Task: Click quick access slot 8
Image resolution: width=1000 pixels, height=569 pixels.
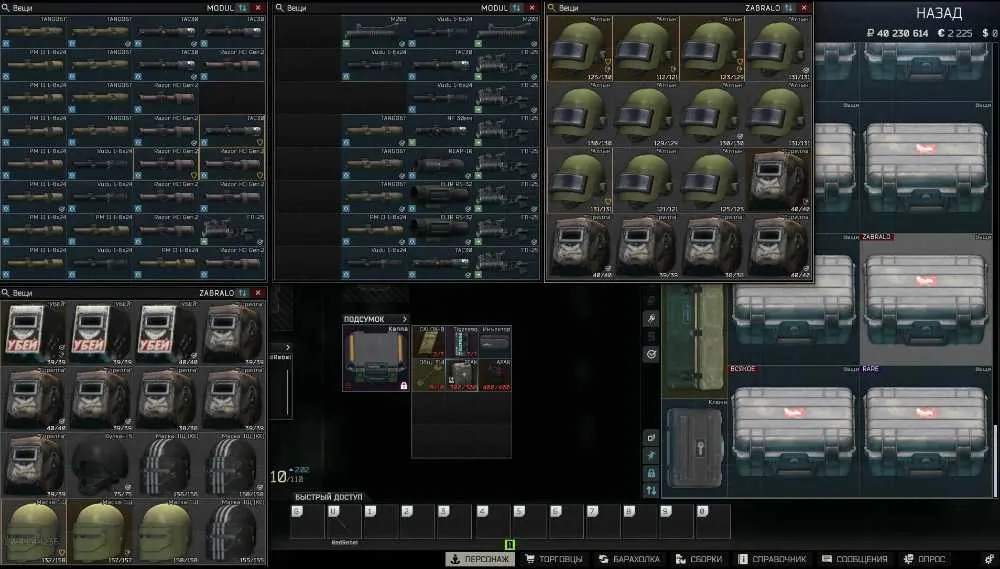Action: (x=640, y=522)
